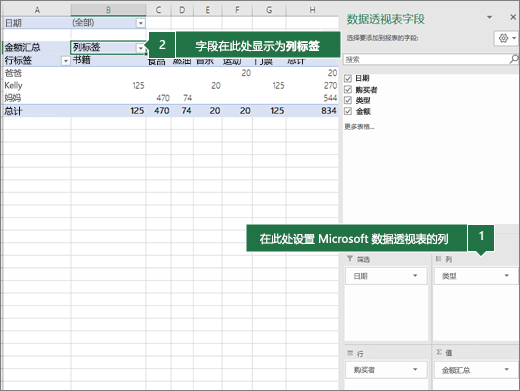The height and width of the screenshot is (391, 520).
Task: Select column A header
Action: pos(37,10)
